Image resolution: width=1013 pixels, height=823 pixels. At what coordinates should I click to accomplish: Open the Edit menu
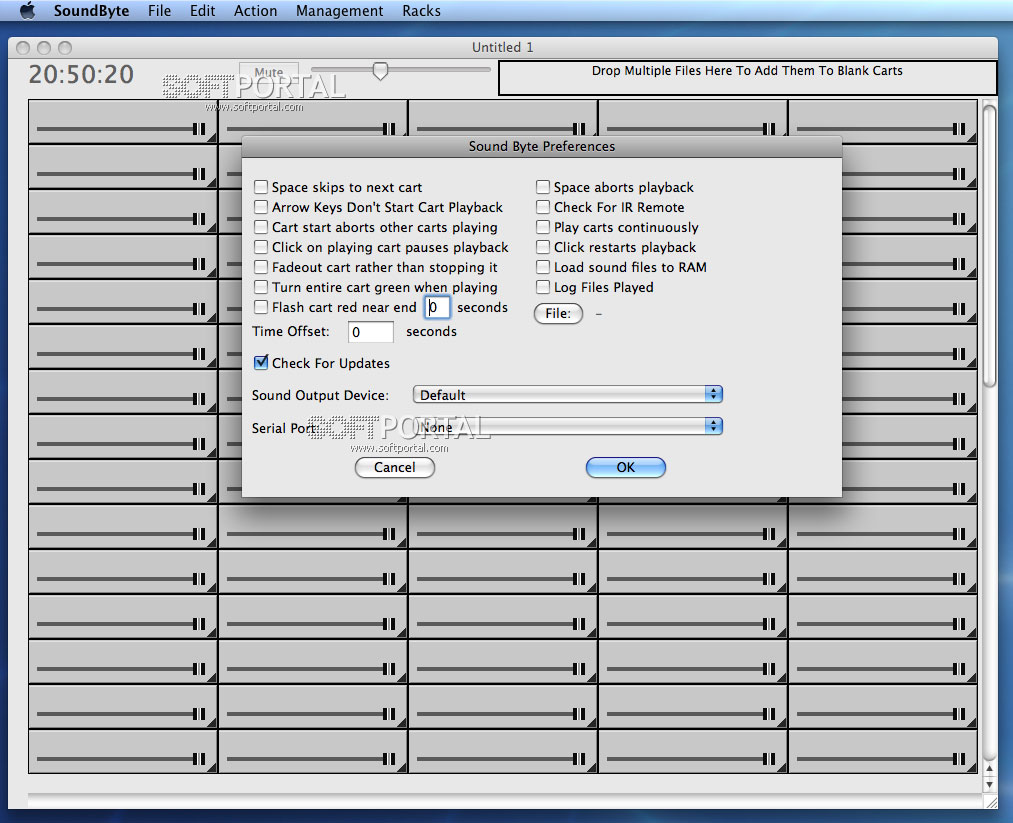pos(202,11)
